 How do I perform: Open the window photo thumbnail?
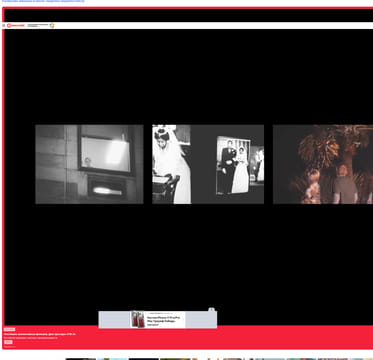pos(89,164)
